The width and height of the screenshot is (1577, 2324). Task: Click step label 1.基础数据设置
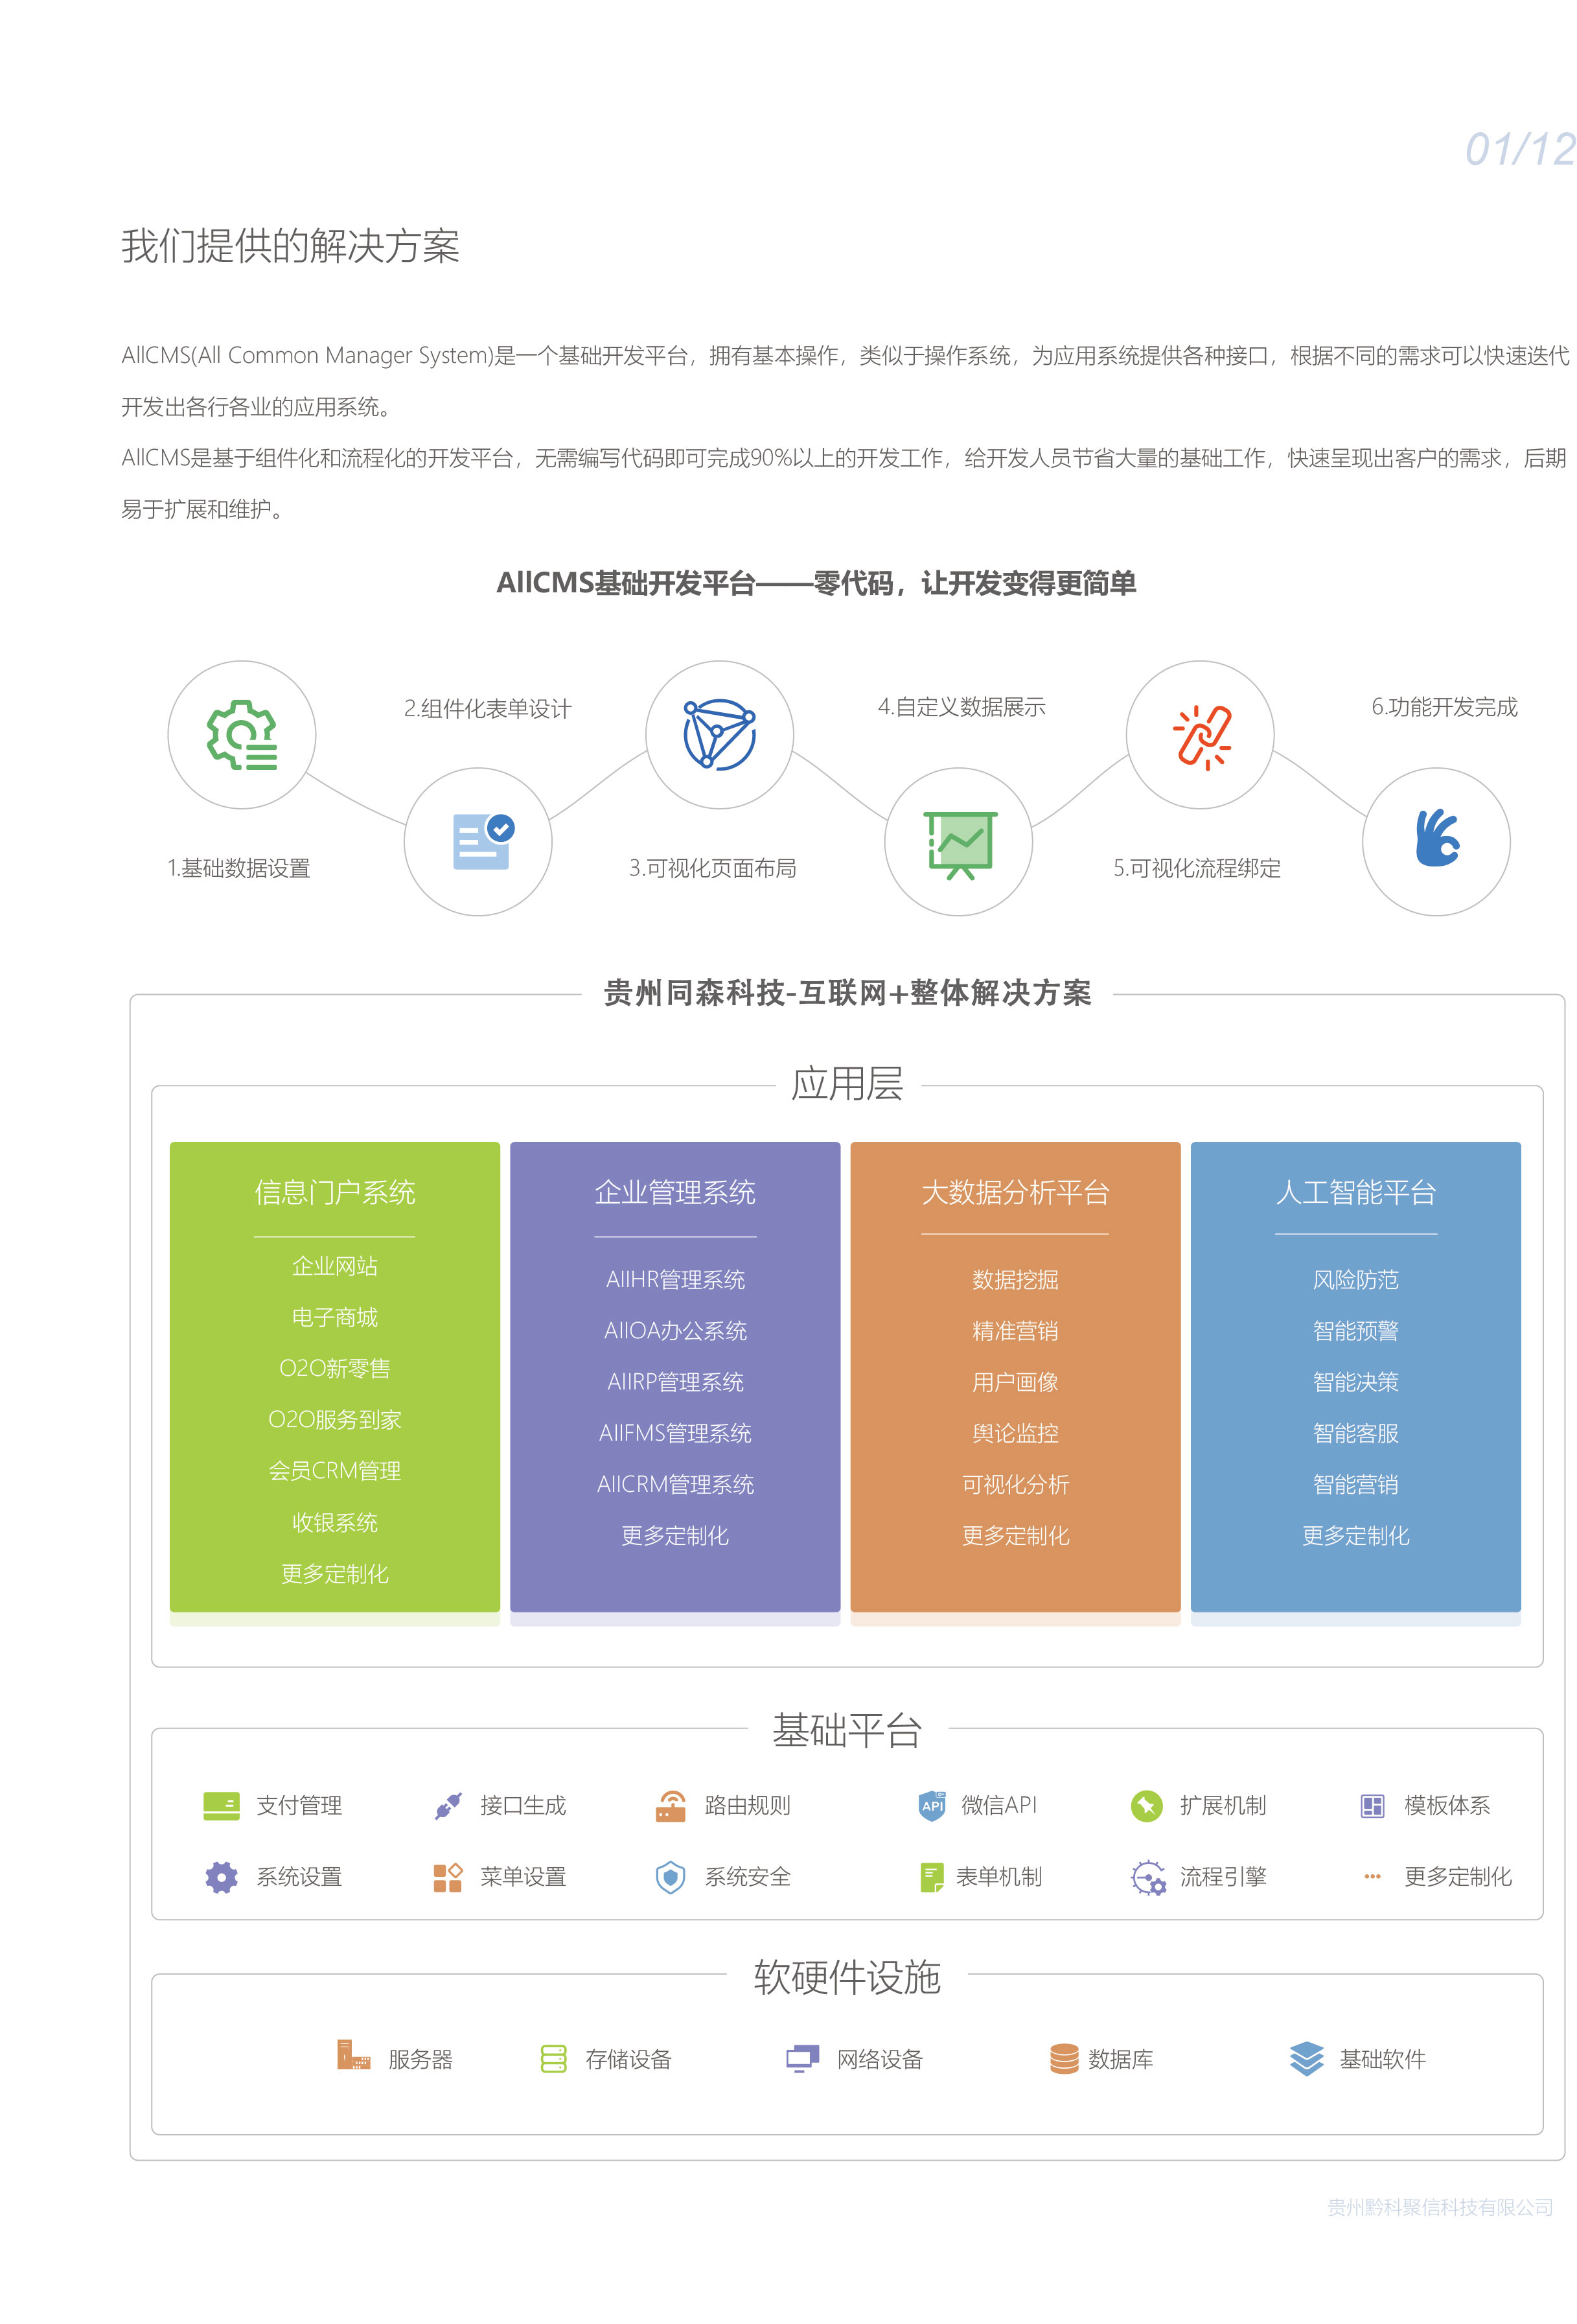click(x=238, y=868)
